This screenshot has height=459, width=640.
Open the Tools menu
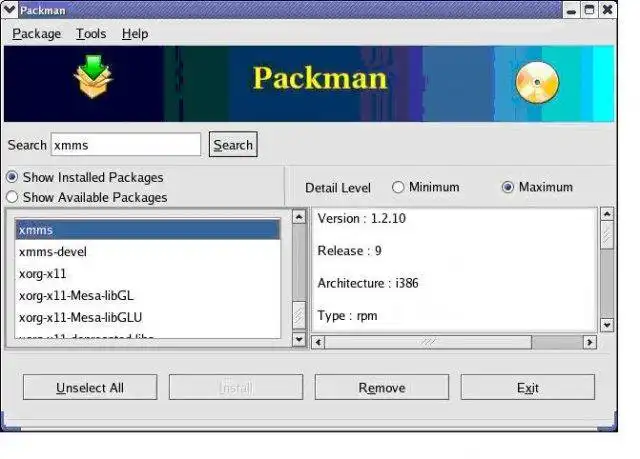(x=91, y=34)
